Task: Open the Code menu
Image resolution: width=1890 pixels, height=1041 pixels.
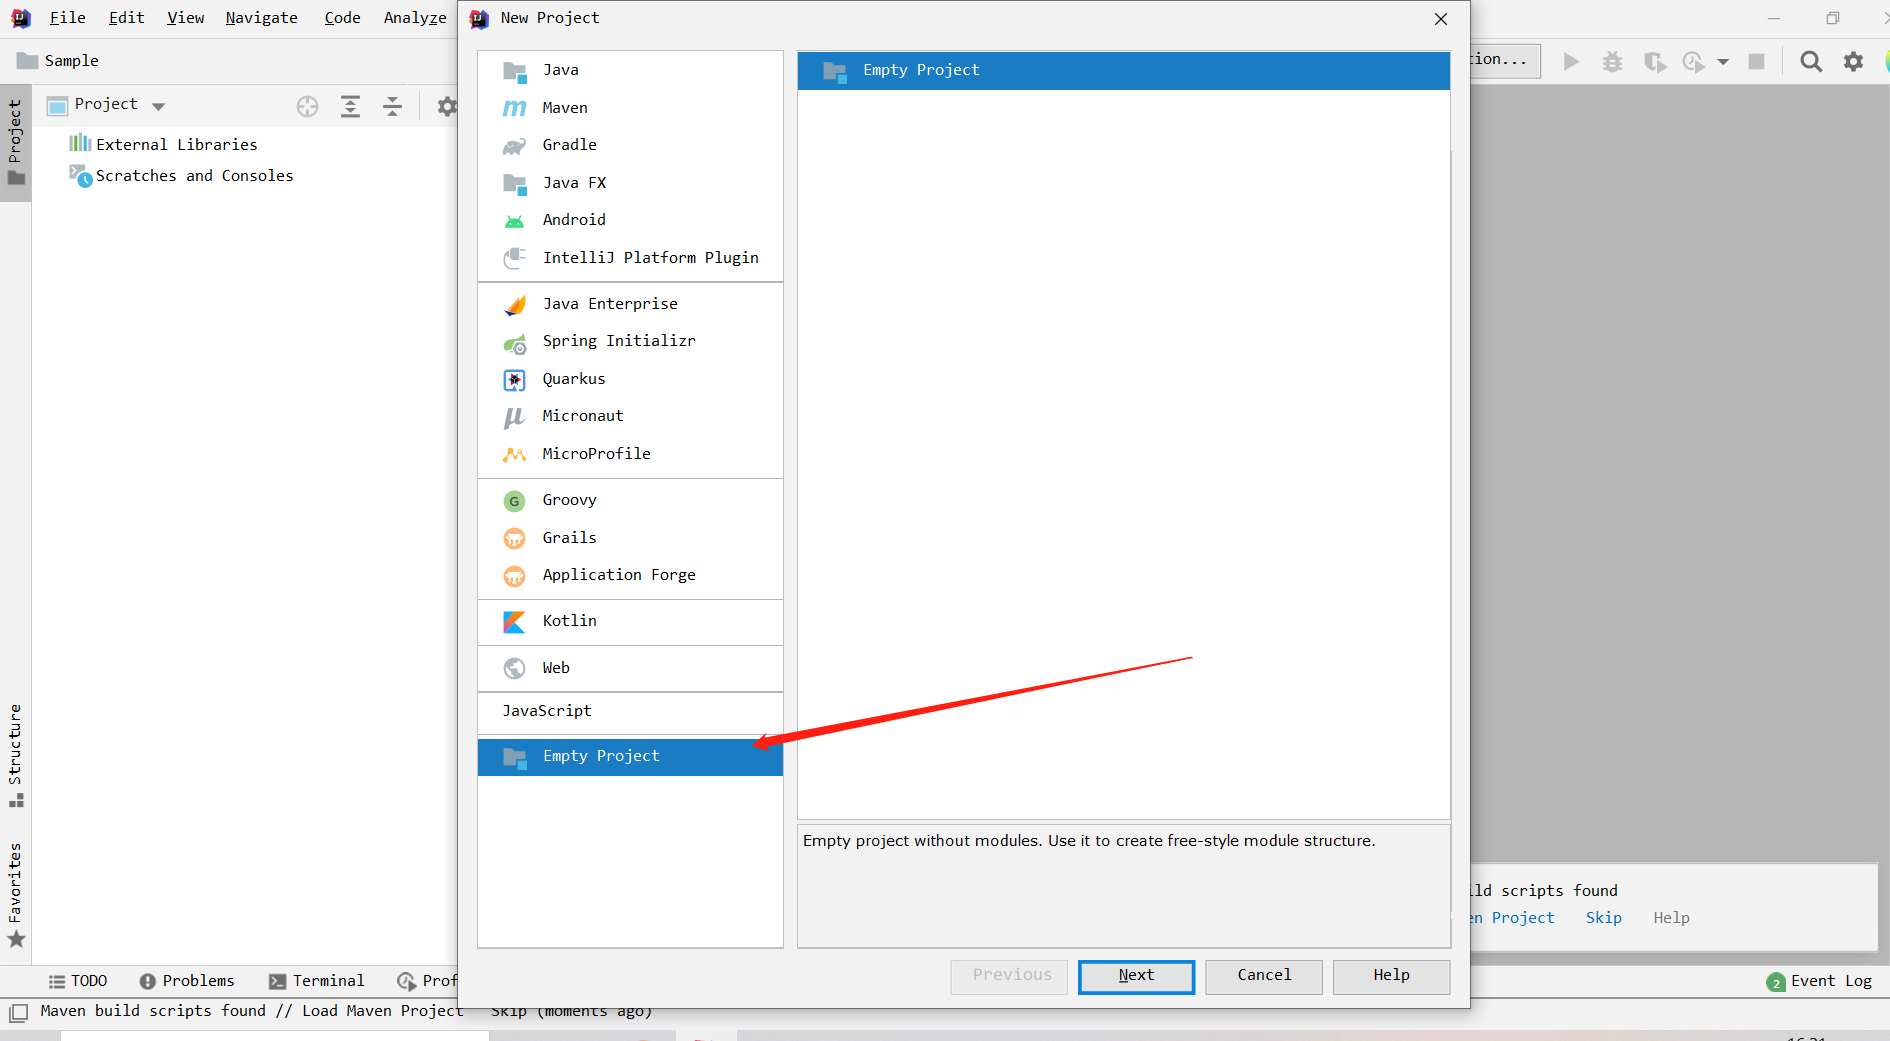Action: point(343,18)
